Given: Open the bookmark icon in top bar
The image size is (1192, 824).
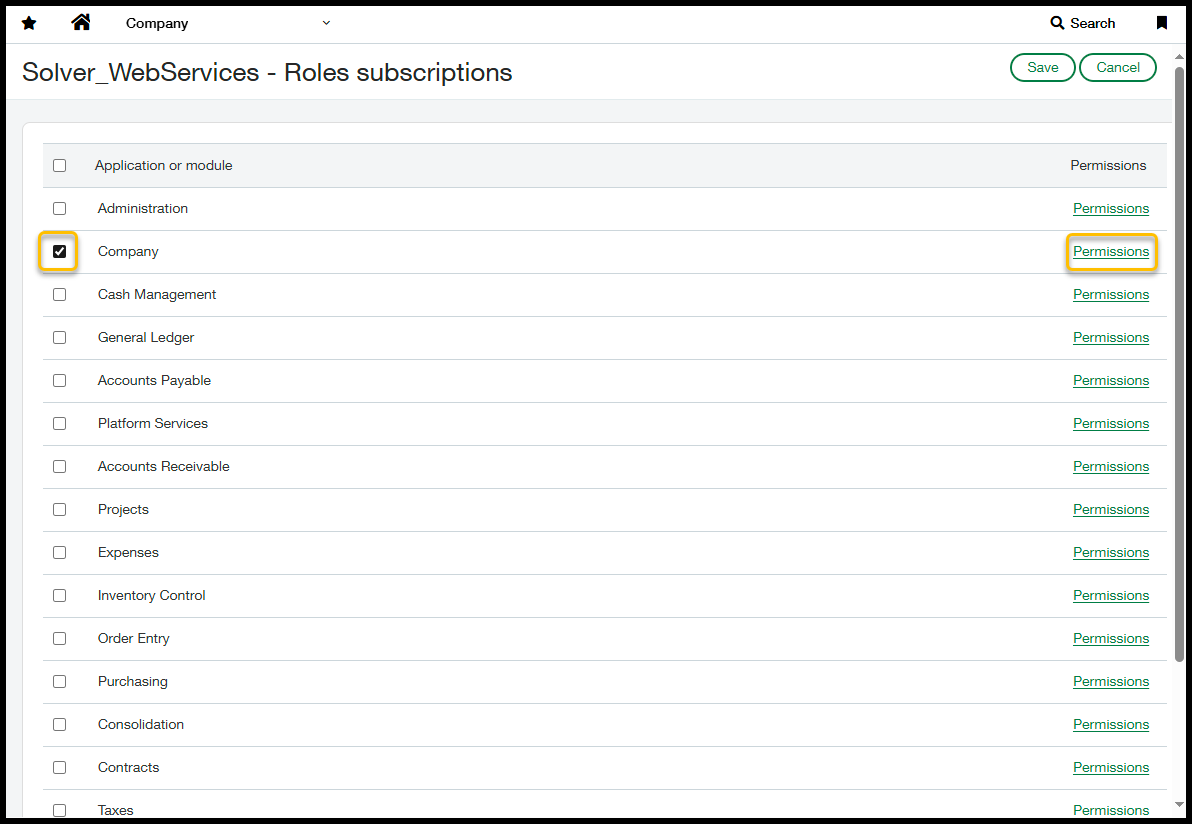Looking at the screenshot, I should [1162, 23].
